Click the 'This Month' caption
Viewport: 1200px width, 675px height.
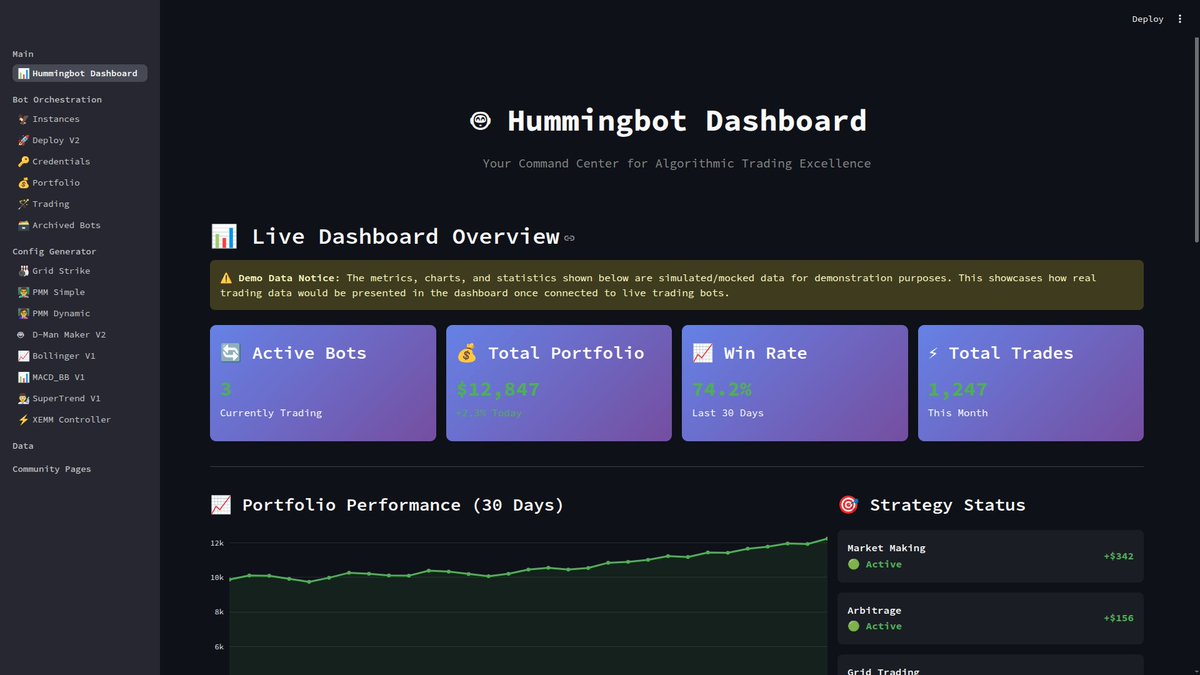[x=958, y=413]
